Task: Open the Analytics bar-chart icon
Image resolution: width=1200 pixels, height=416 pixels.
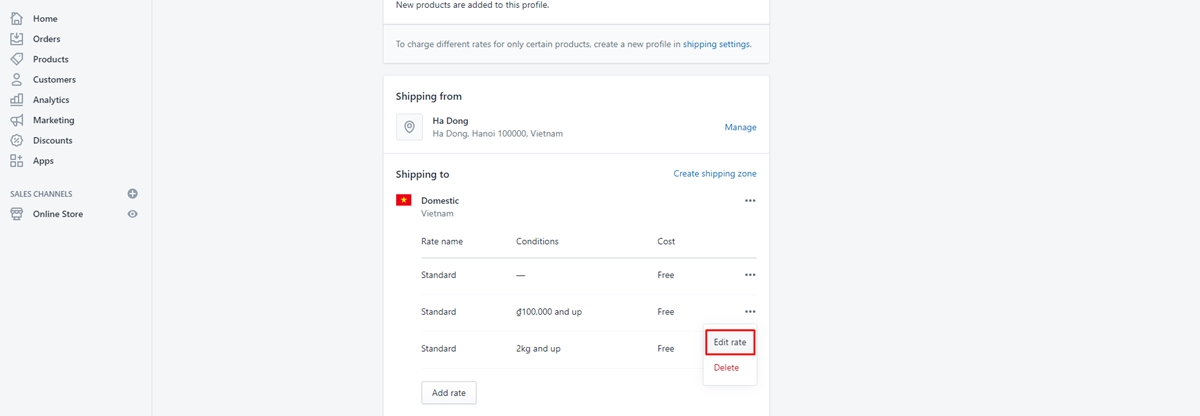Action: tap(17, 100)
